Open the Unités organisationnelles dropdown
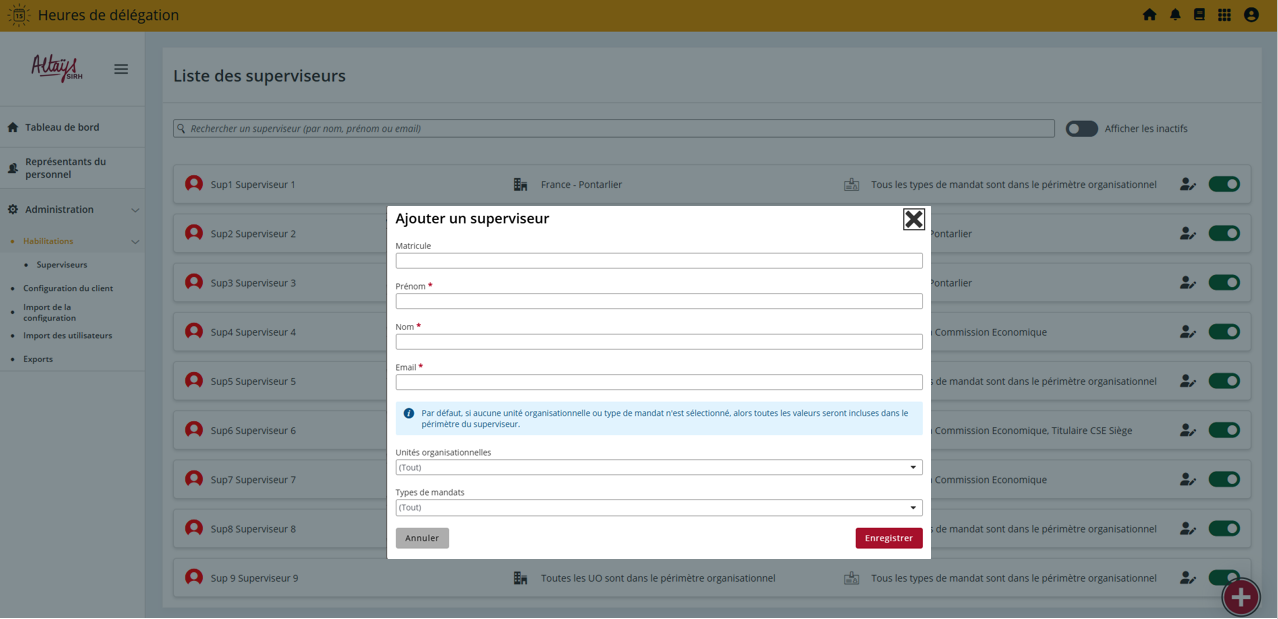This screenshot has width=1278, height=619. (x=658, y=467)
